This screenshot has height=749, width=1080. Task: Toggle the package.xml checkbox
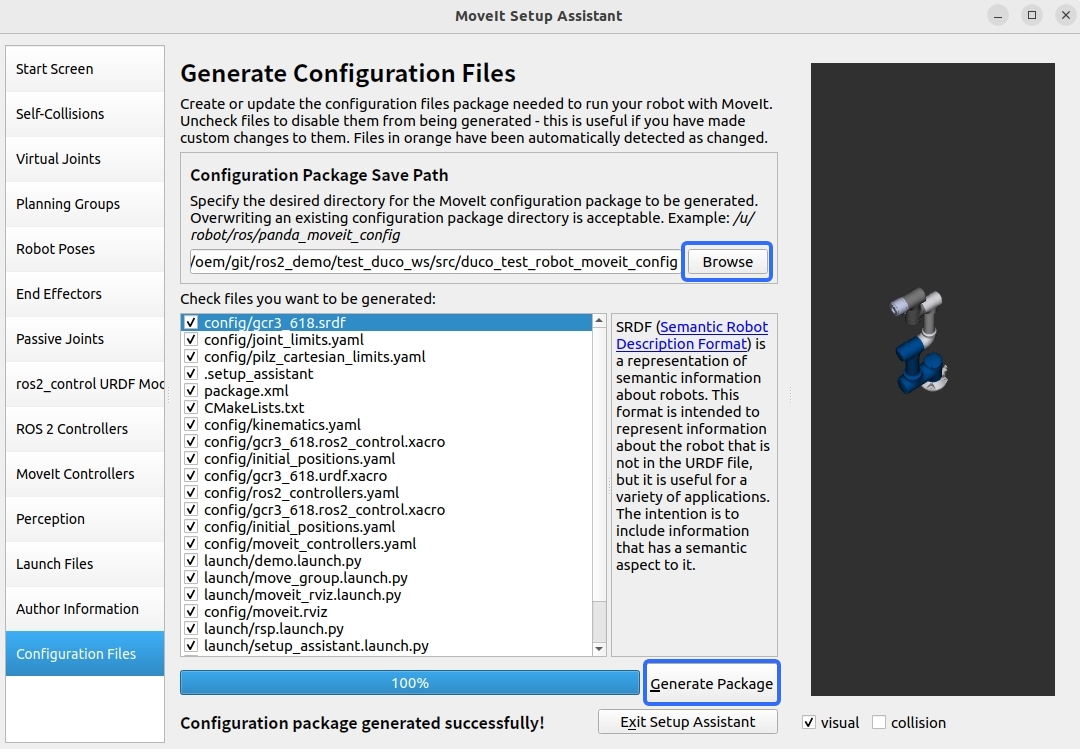[191, 391]
